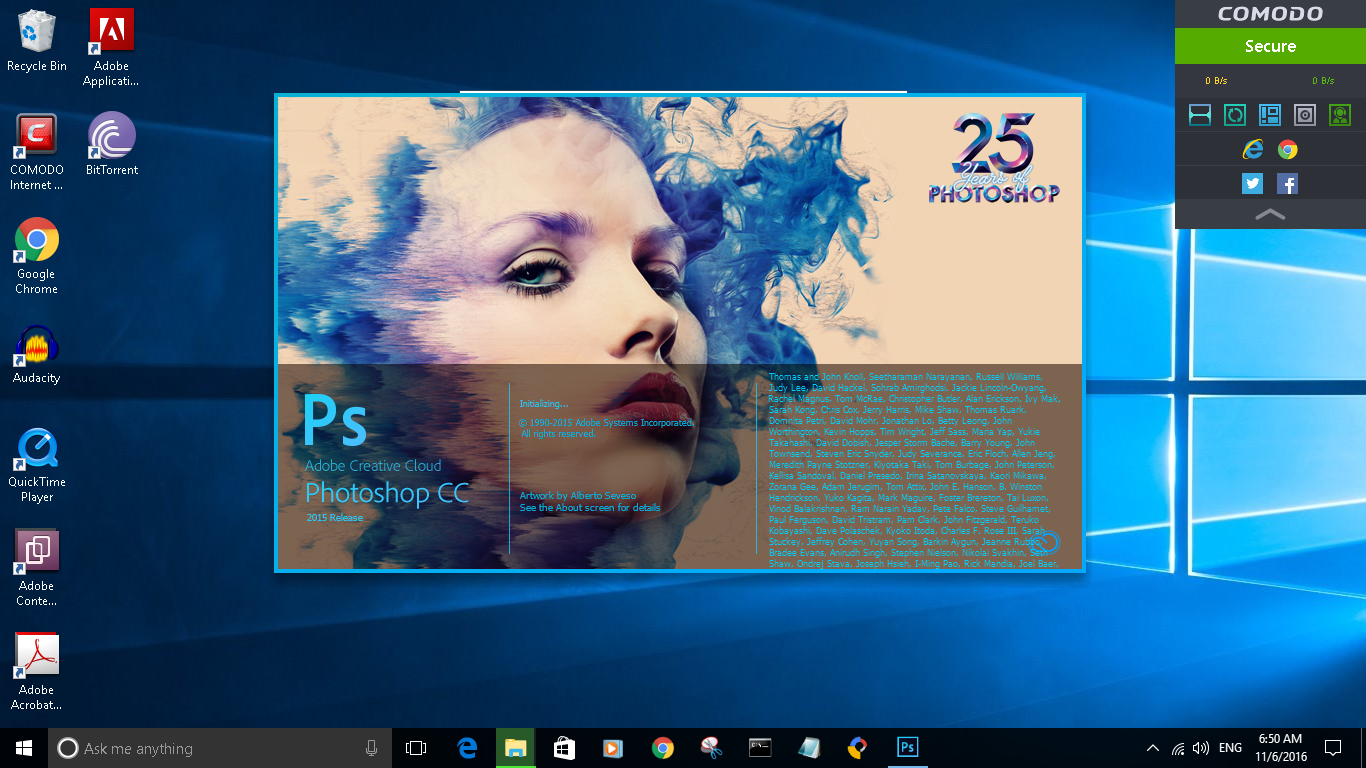Open Microsoft Edge from the taskbar
The height and width of the screenshot is (768, 1366).
click(x=467, y=748)
